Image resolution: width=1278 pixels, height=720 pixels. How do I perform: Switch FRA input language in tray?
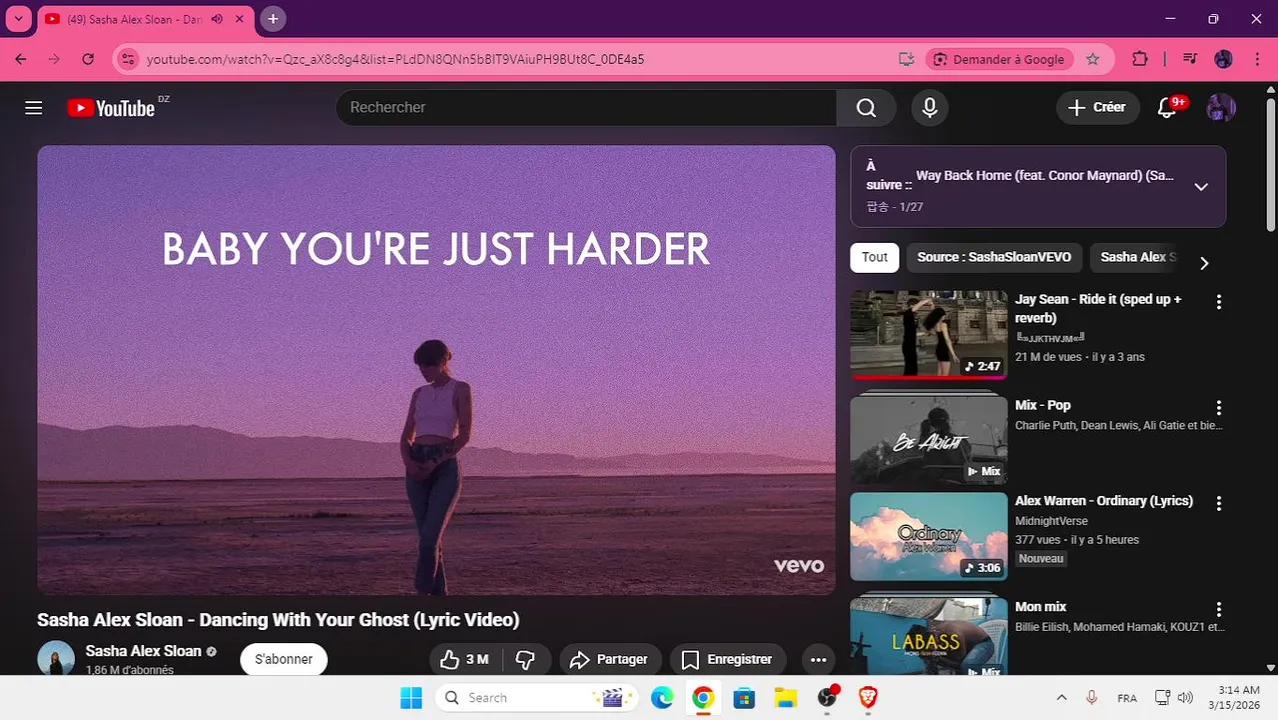pyautogui.click(x=1126, y=698)
